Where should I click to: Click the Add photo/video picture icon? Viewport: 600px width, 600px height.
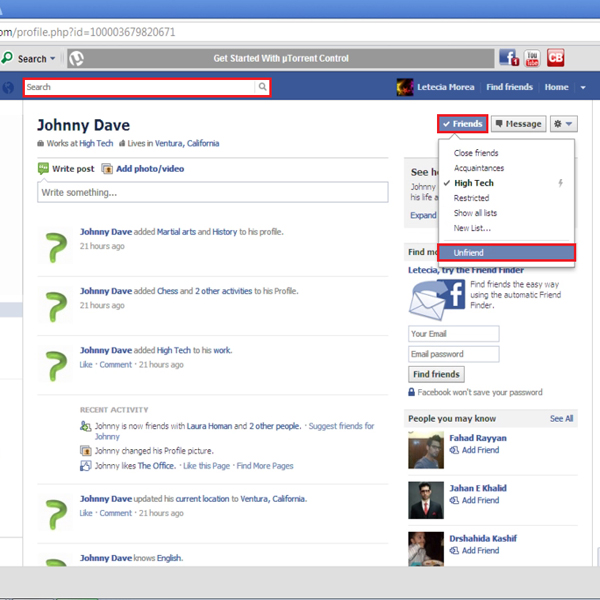(x=107, y=169)
